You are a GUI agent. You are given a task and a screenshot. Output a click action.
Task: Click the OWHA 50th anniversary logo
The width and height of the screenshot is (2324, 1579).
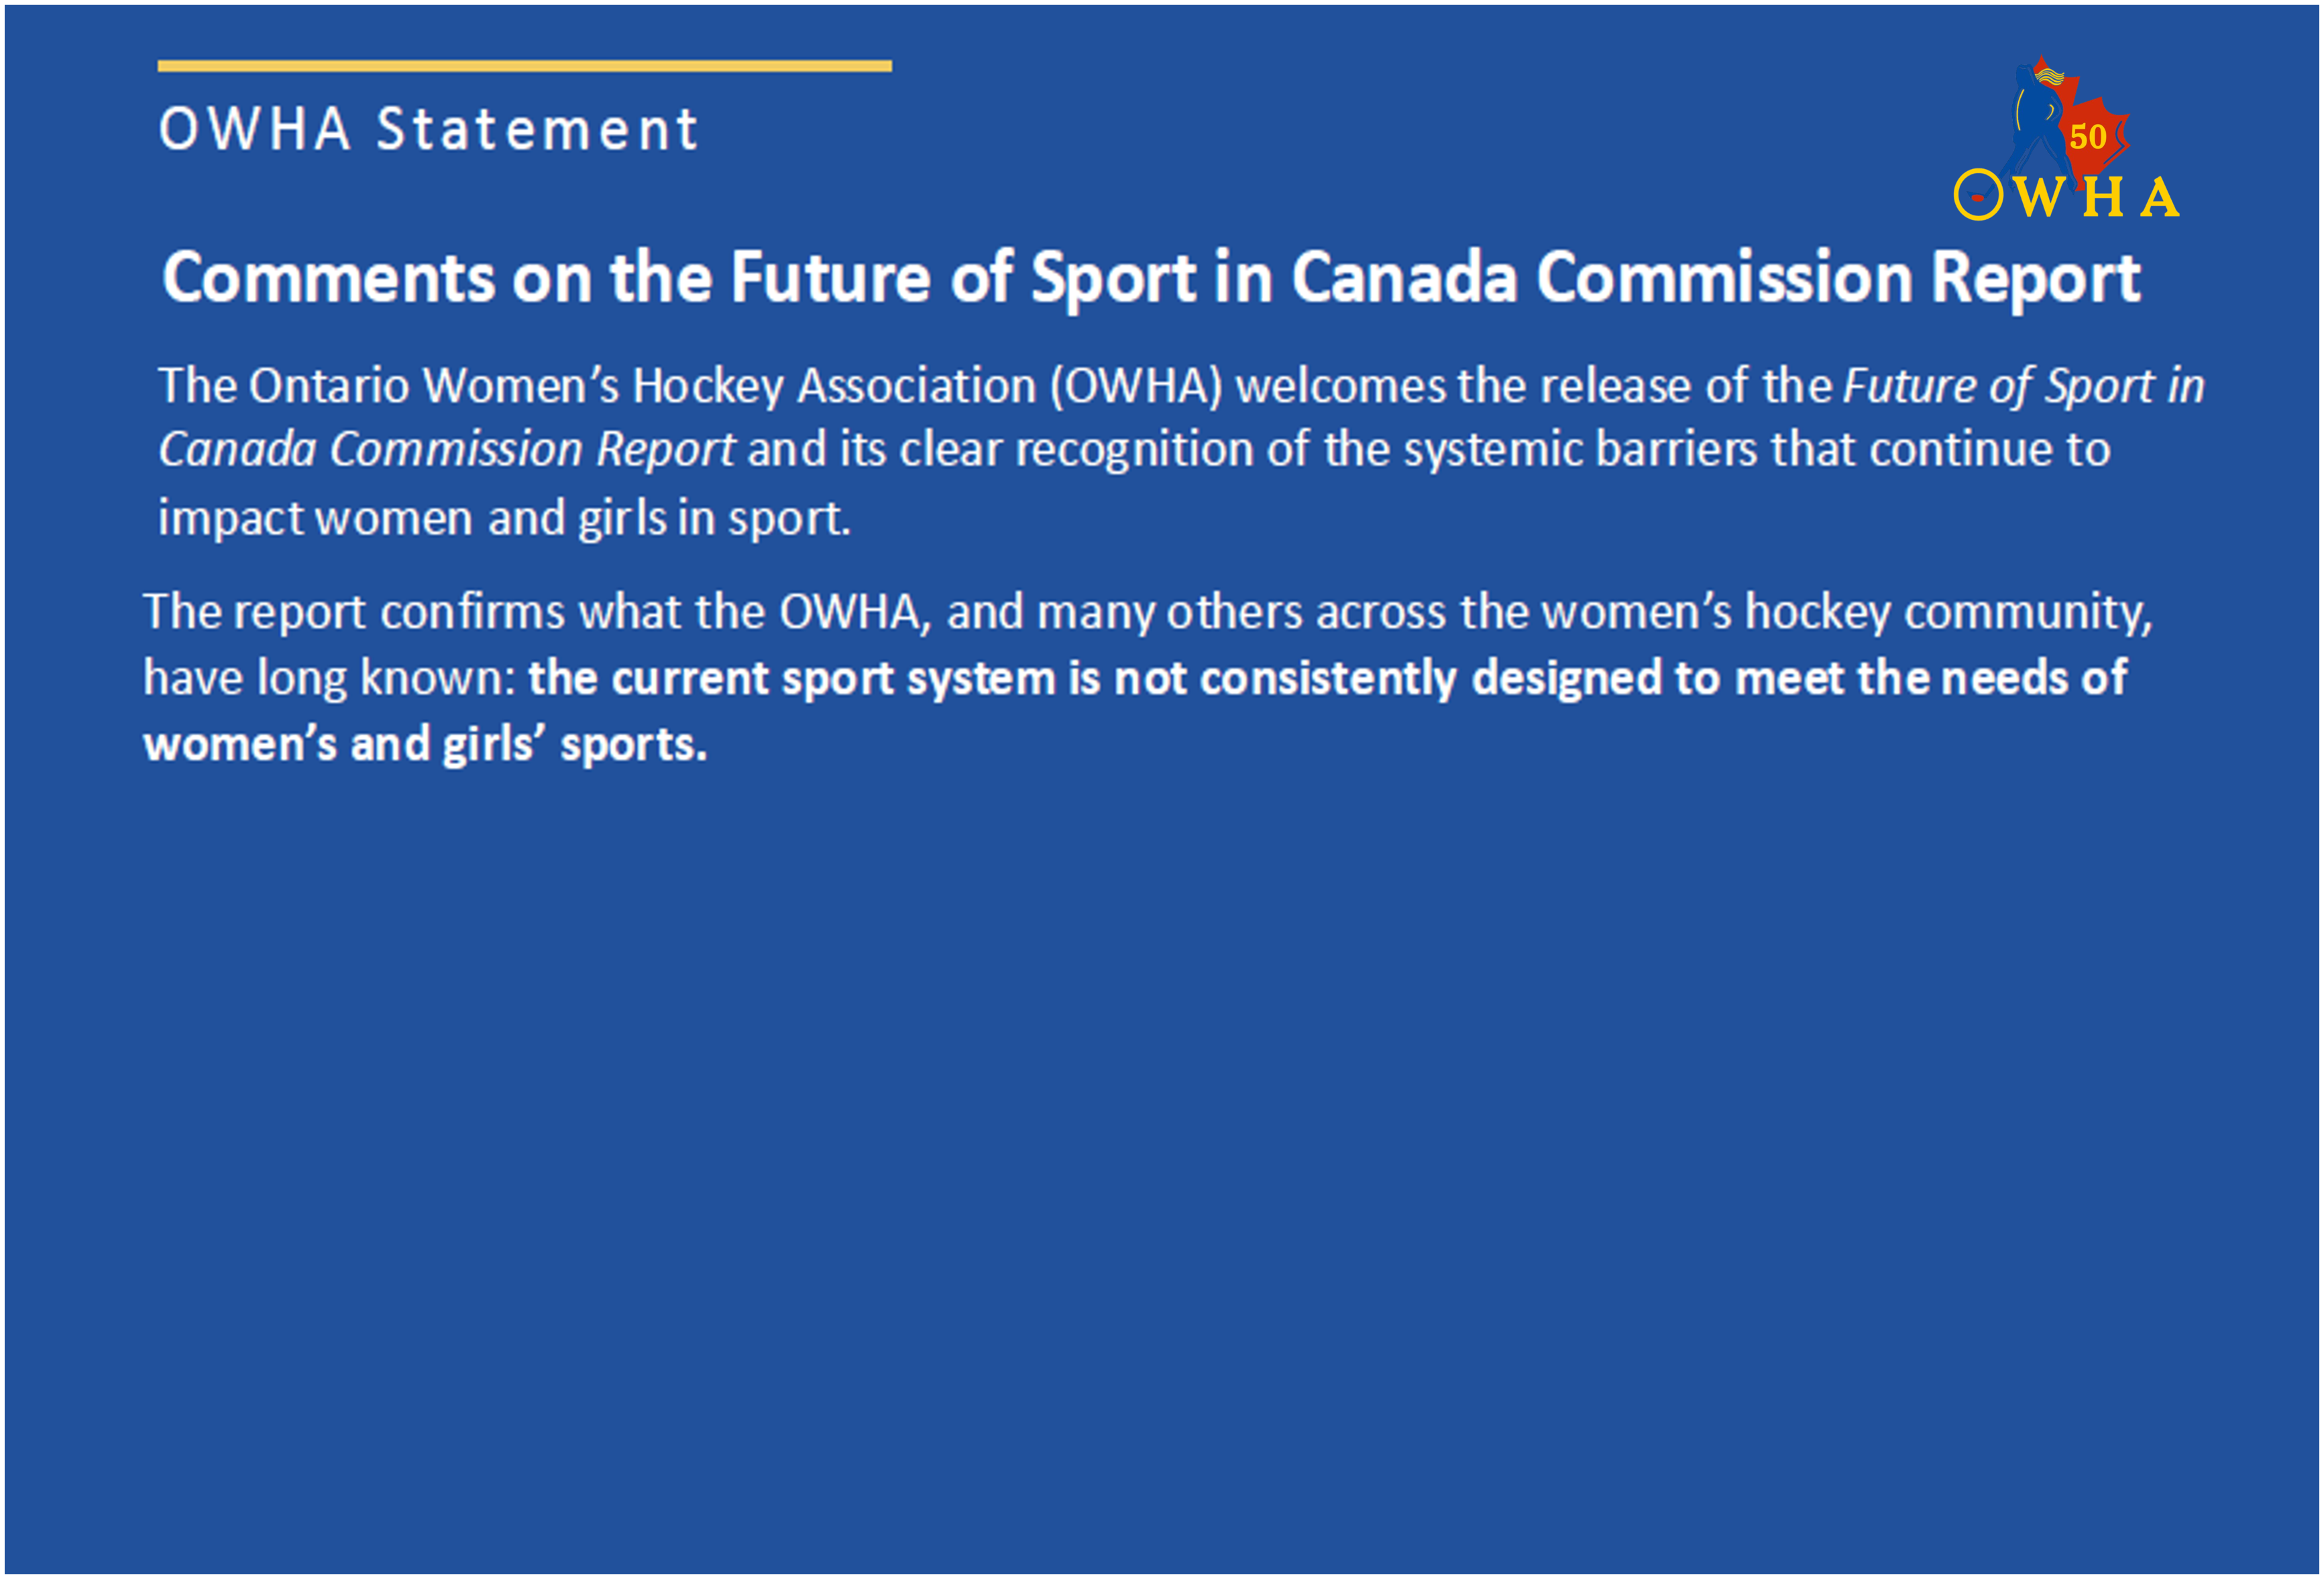2066,140
